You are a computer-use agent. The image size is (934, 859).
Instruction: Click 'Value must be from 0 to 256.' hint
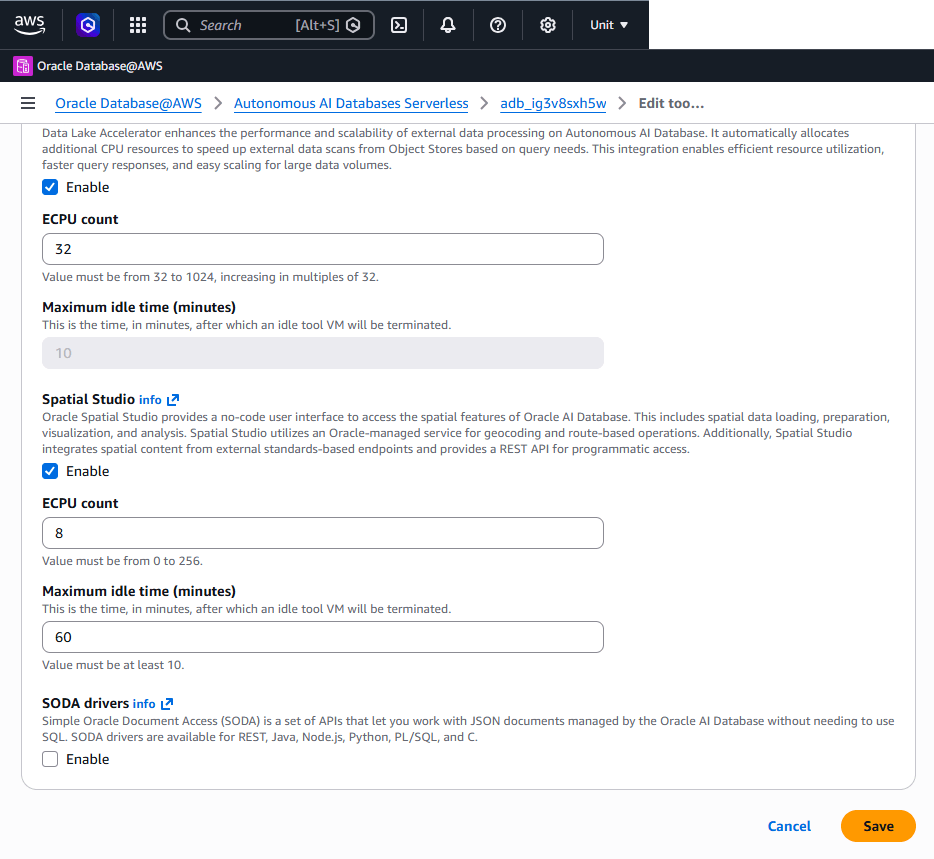pyautogui.click(x=122, y=561)
